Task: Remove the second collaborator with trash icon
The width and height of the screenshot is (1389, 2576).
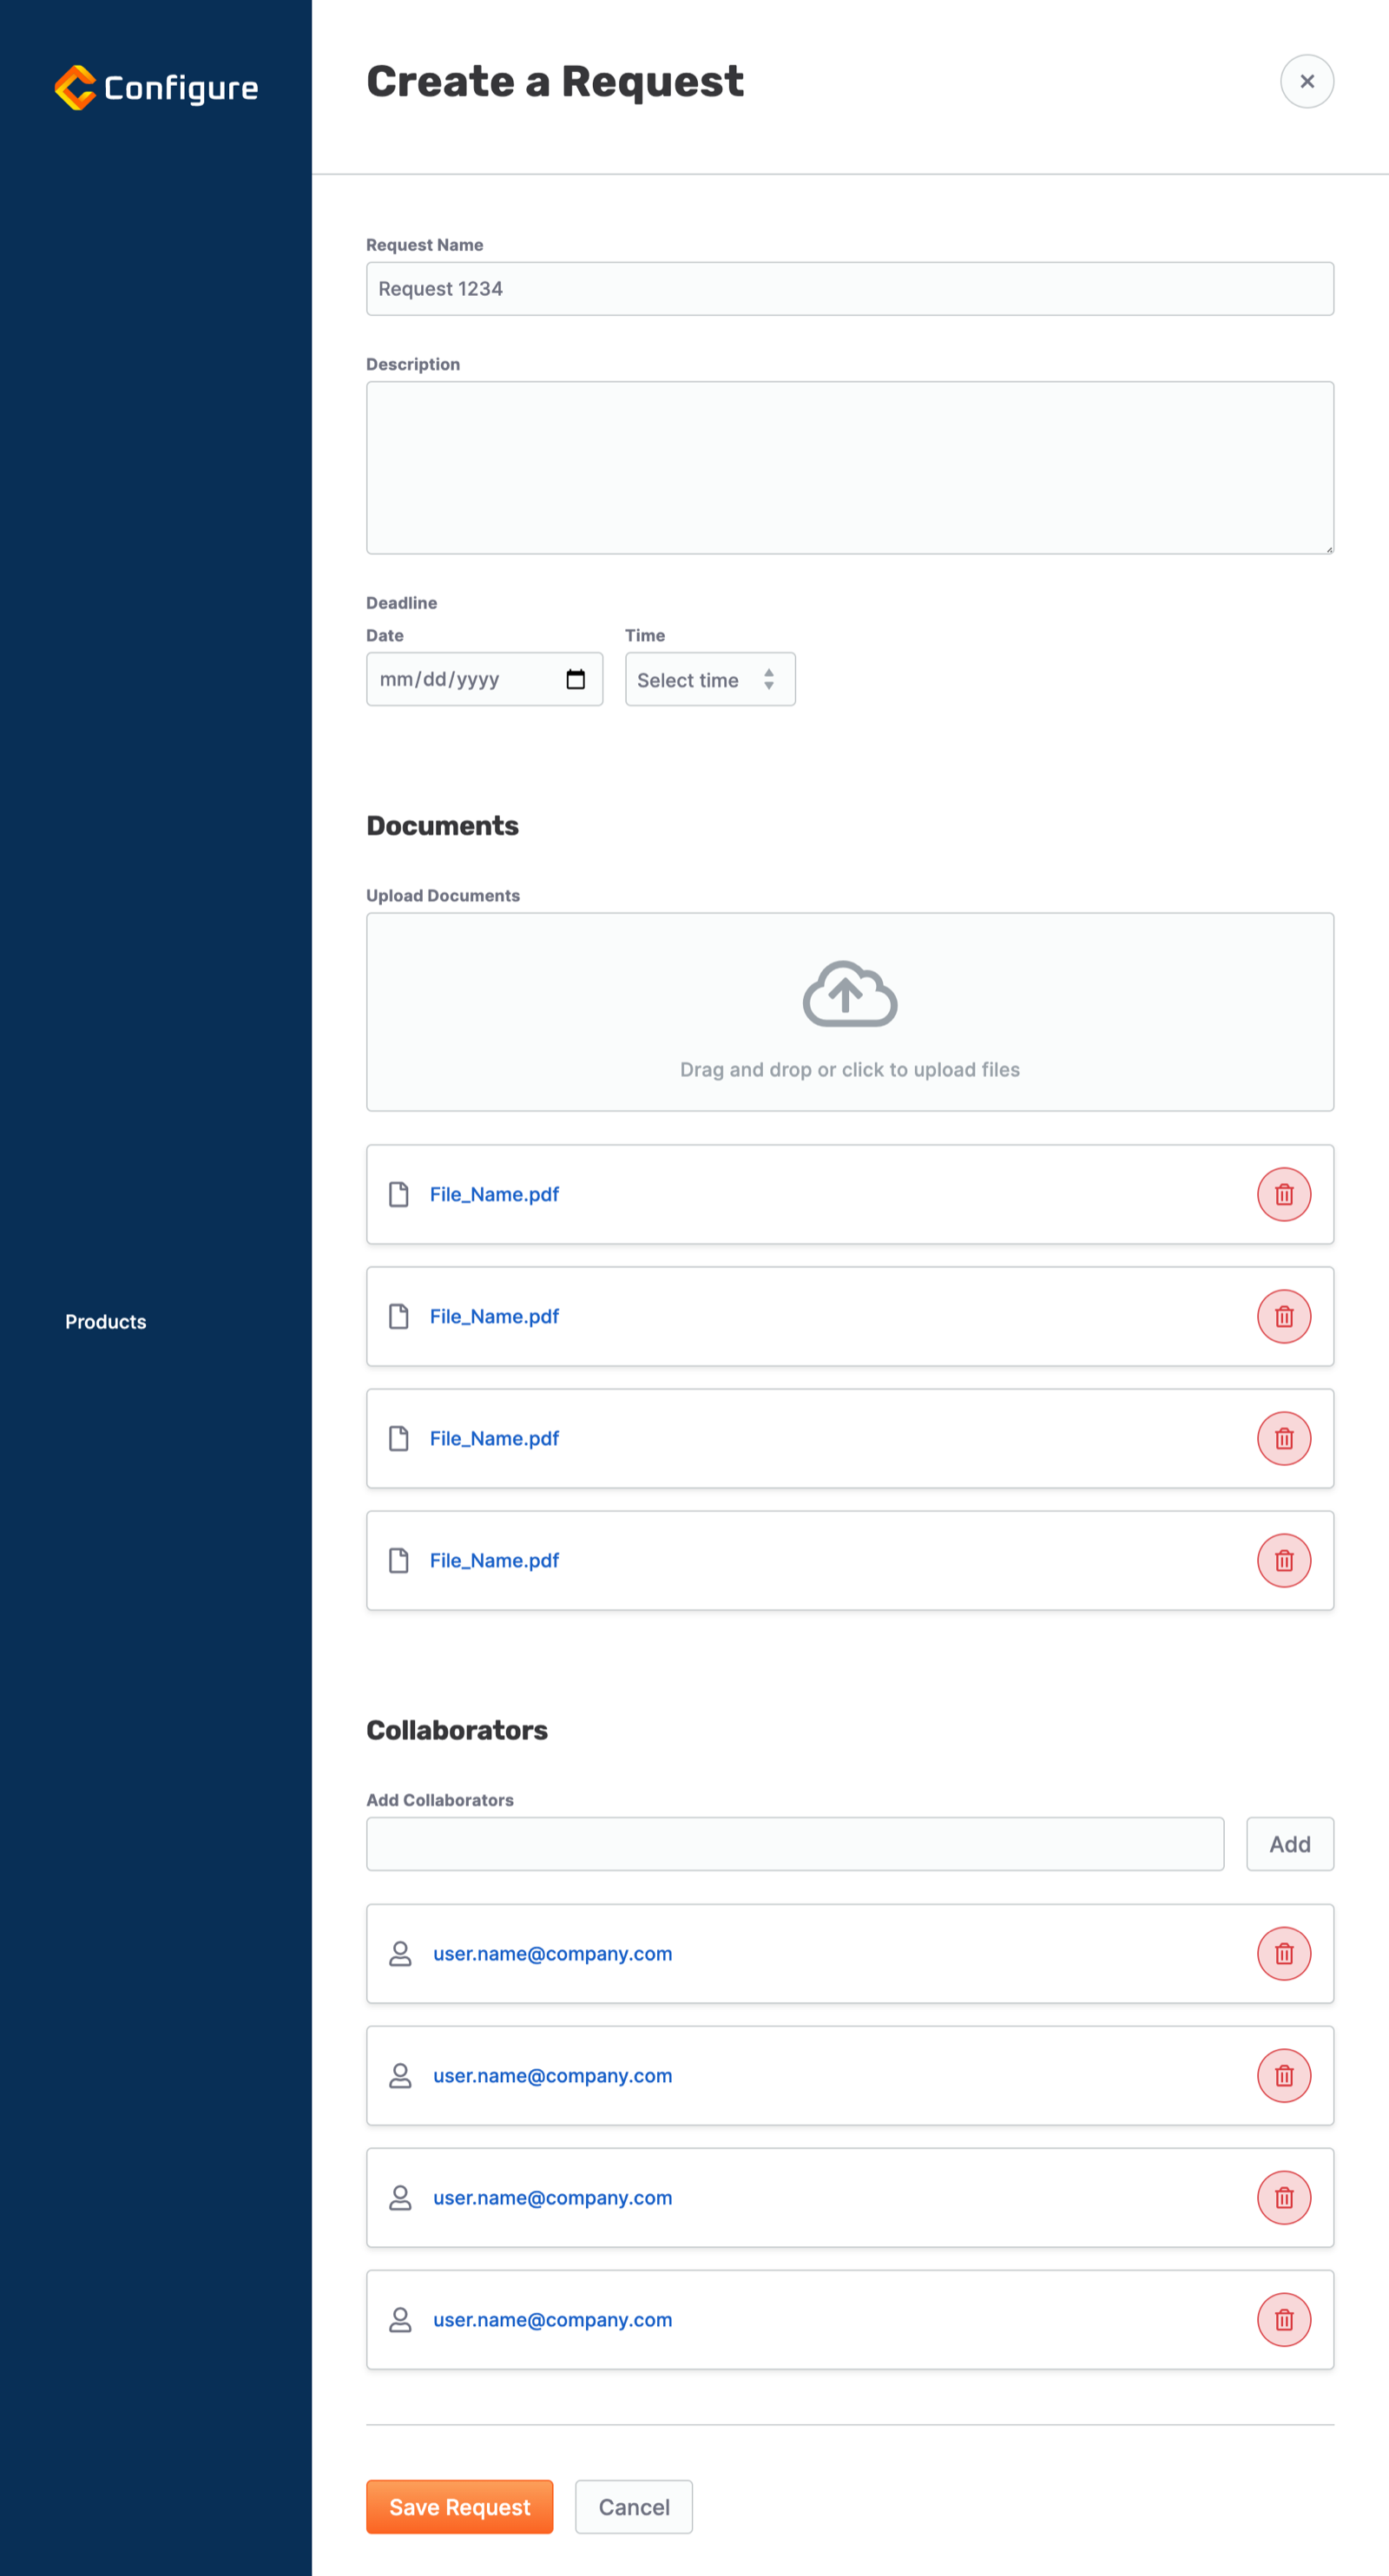Action: [1283, 2075]
